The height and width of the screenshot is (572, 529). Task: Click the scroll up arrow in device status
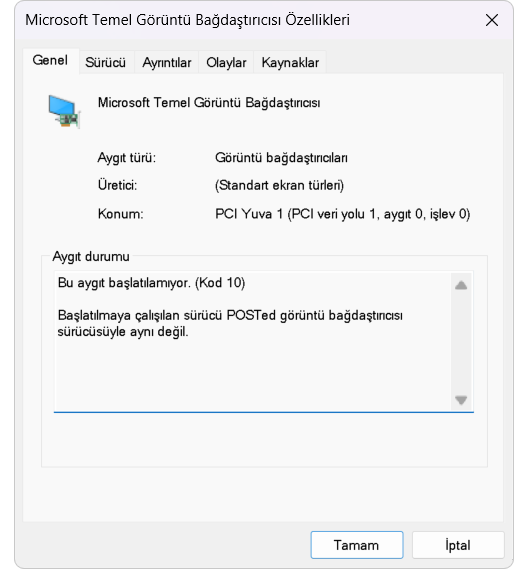[461, 285]
